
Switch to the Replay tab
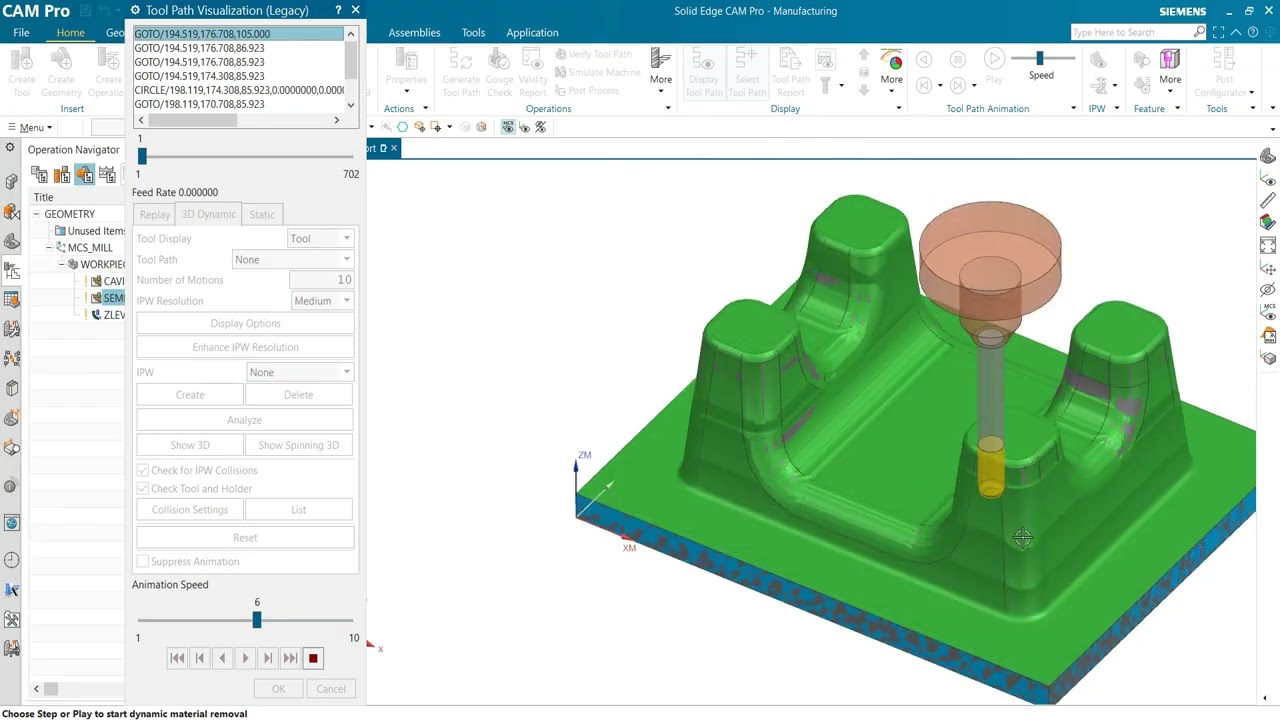point(154,214)
